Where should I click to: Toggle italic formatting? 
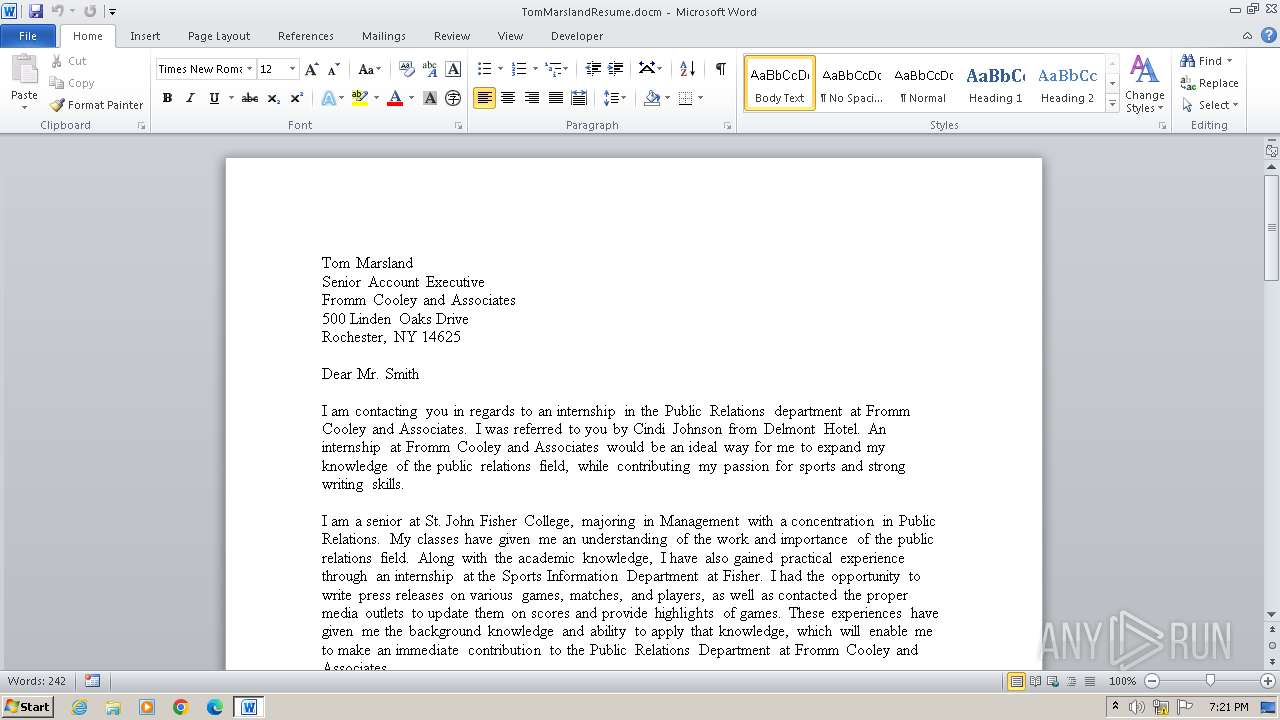(190, 98)
